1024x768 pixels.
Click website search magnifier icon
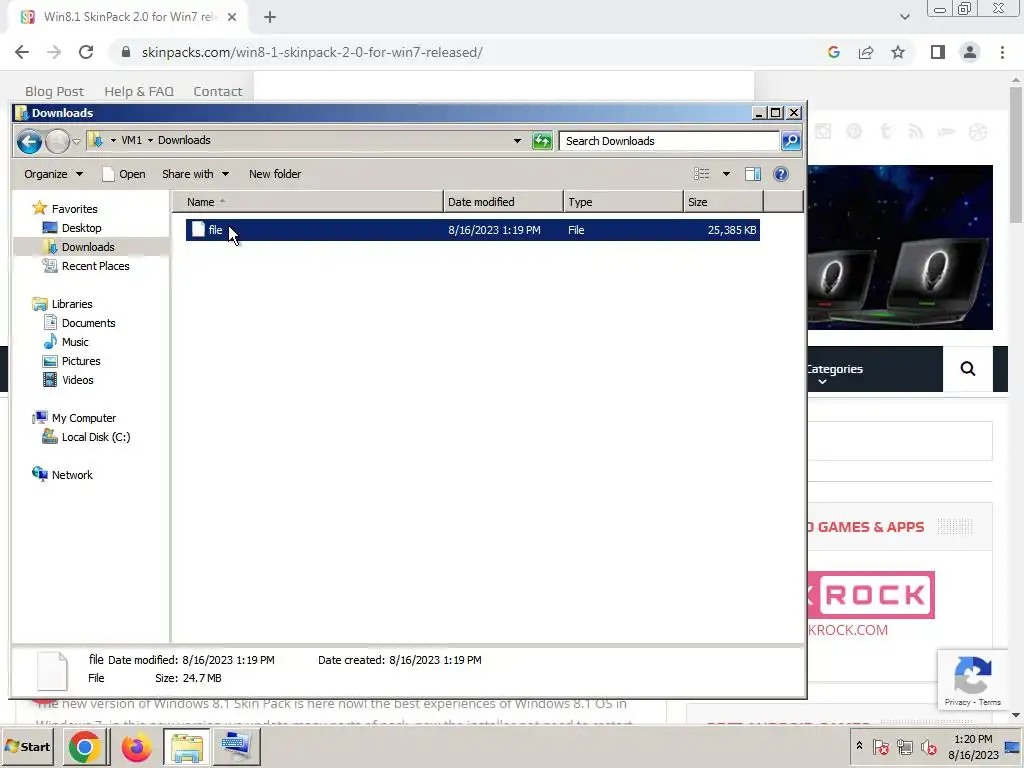(x=968, y=369)
